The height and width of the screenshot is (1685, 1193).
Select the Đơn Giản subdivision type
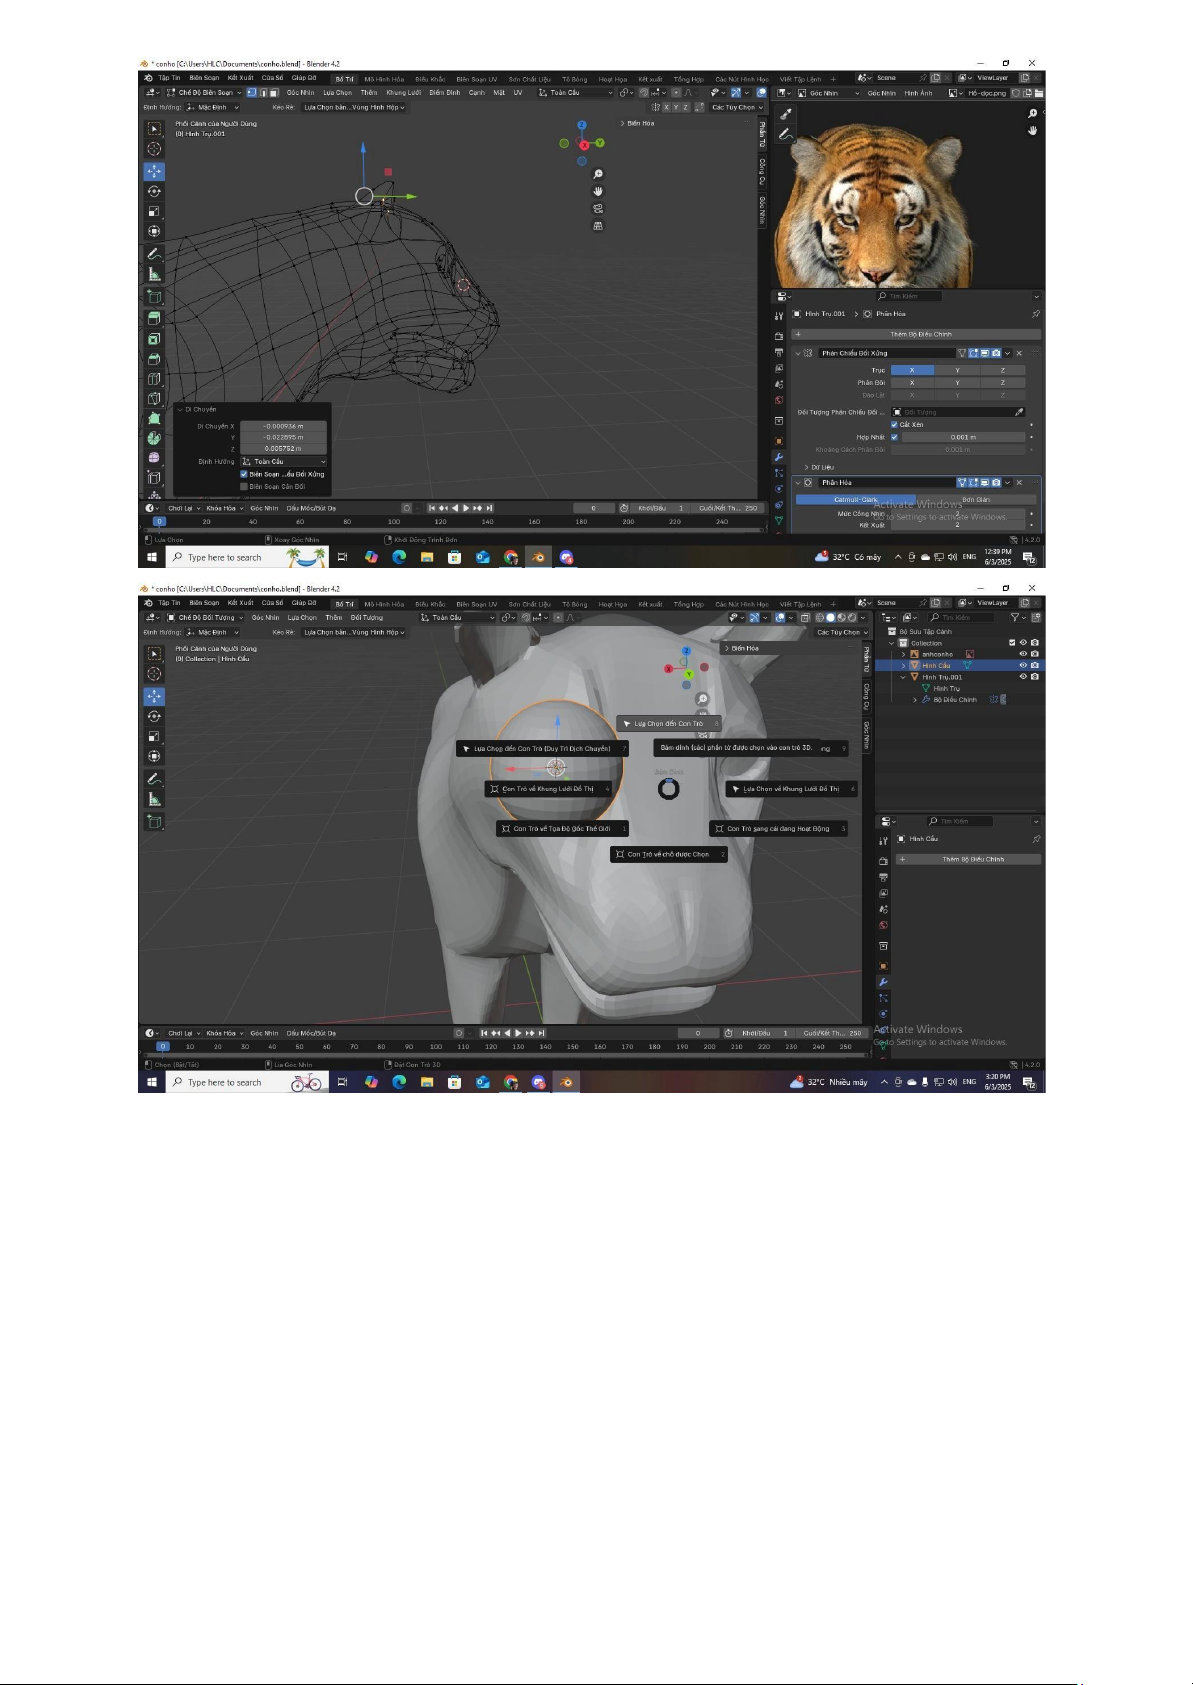[975, 499]
